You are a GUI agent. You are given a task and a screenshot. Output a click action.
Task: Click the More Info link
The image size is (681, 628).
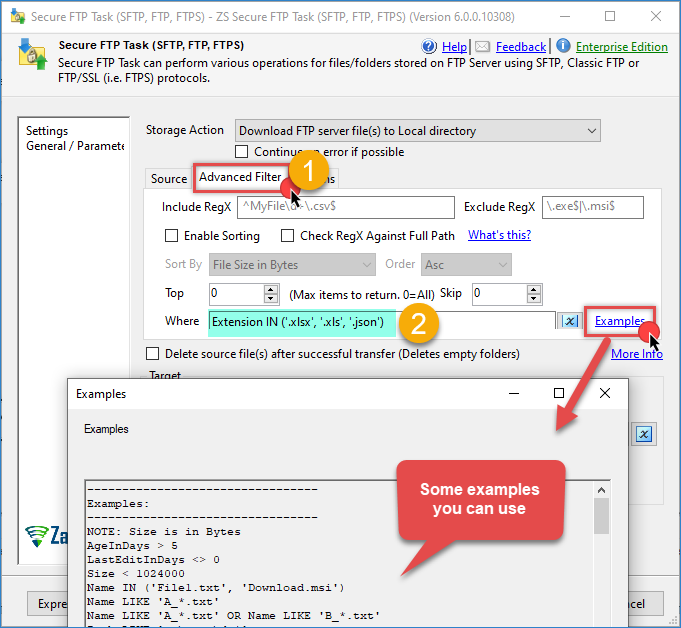pyautogui.click(x=637, y=354)
